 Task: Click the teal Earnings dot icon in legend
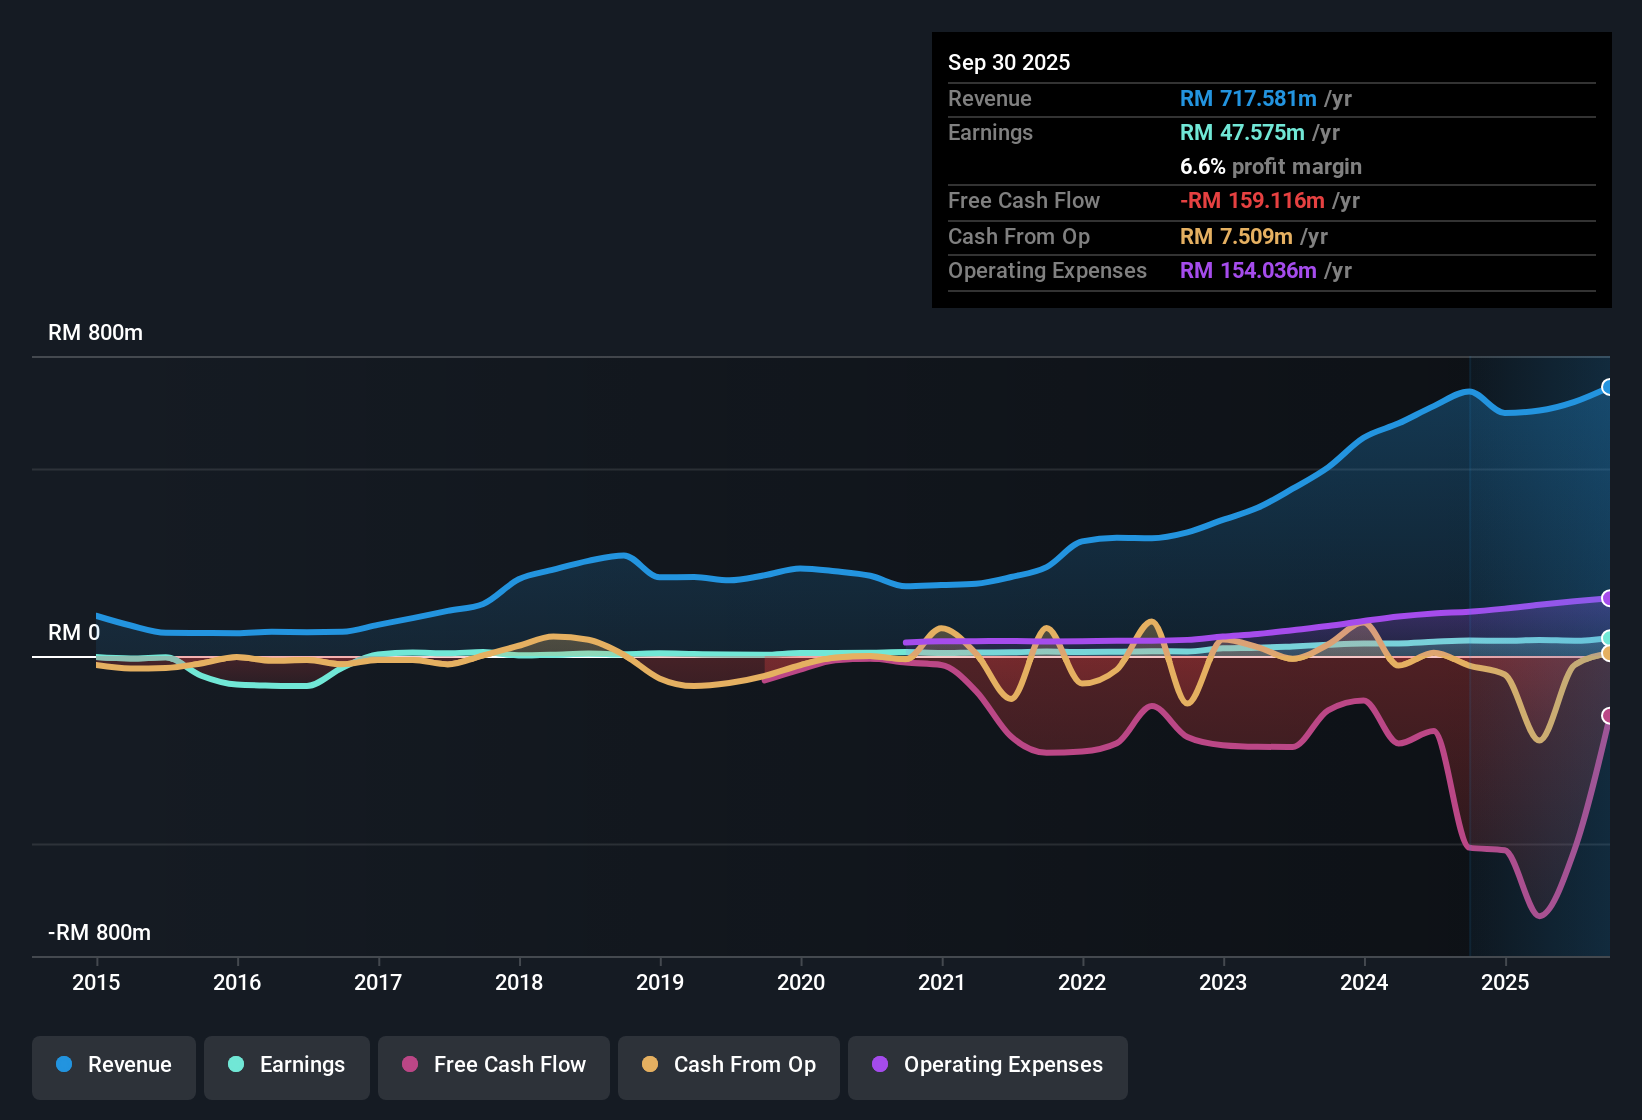pyautogui.click(x=236, y=1065)
